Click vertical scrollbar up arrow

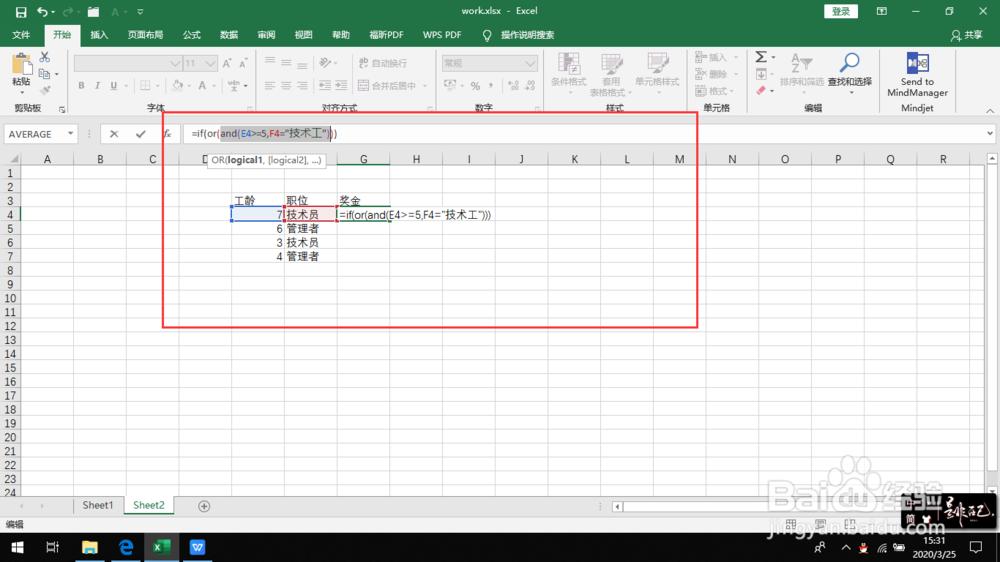tap(992, 158)
